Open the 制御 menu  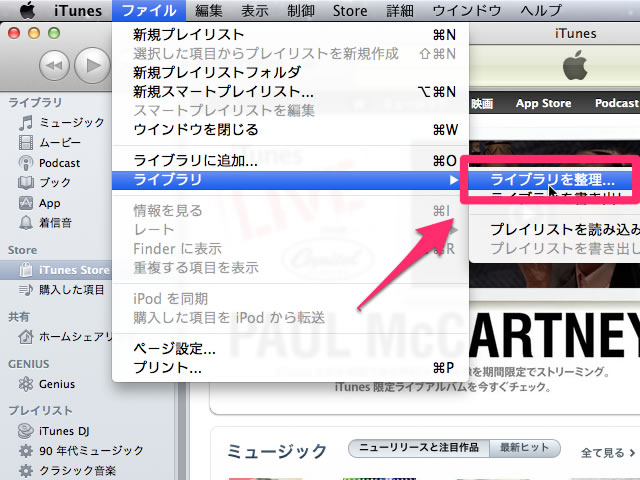[x=301, y=11]
